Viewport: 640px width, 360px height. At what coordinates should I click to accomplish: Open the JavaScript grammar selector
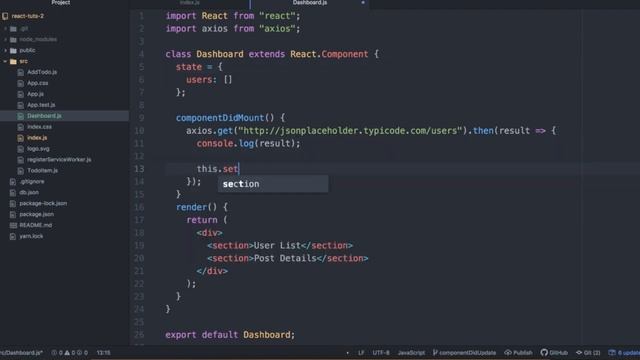click(x=411, y=353)
